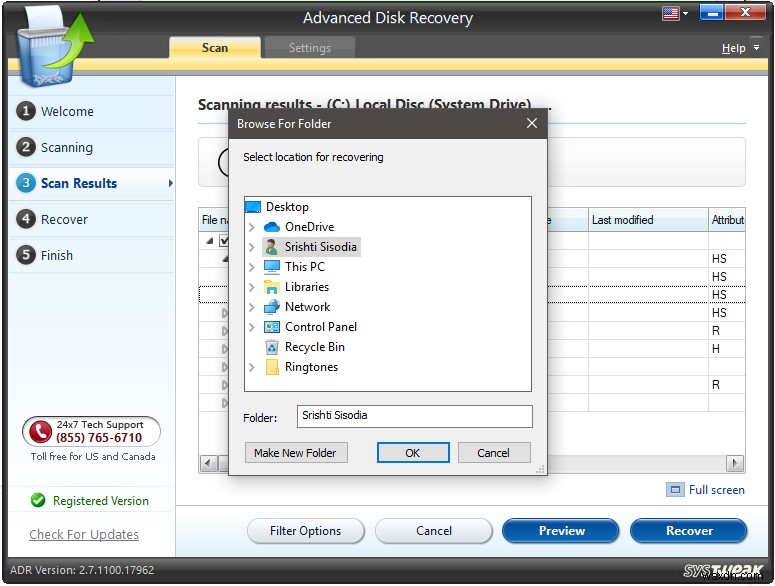Click the horizontal scrollbar right arrow

click(734, 463)
